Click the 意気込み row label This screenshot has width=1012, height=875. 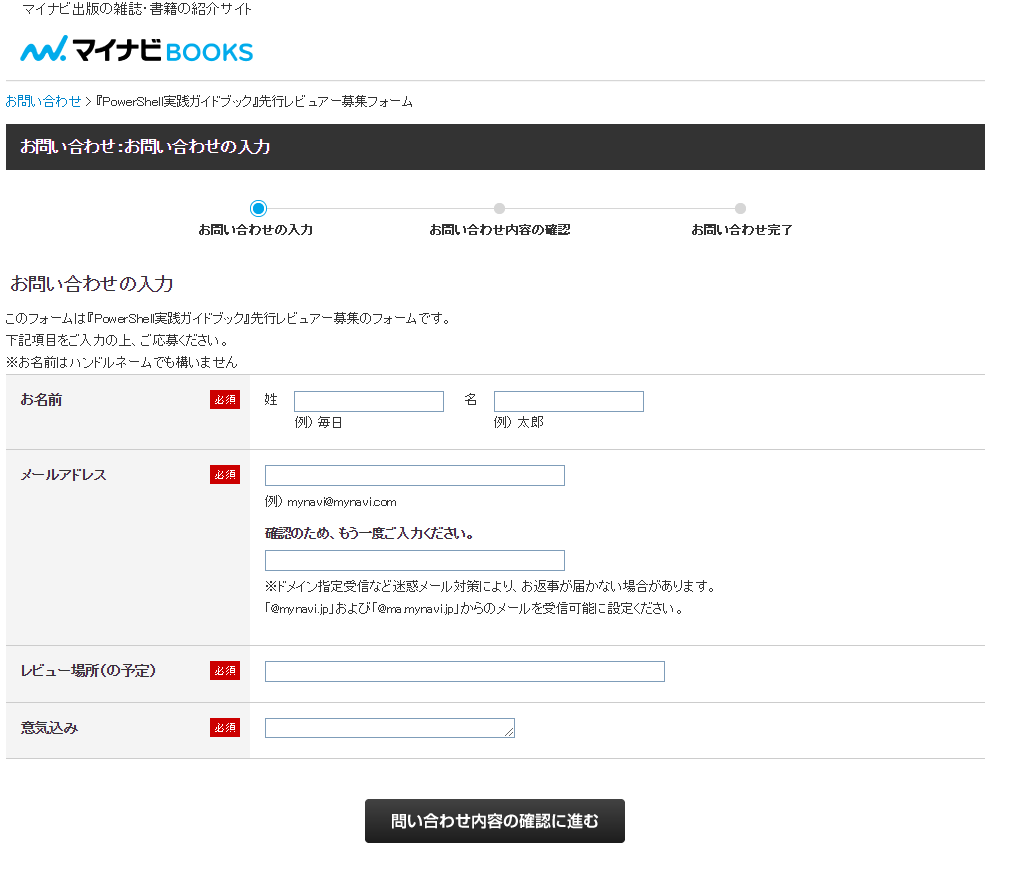click(x=49, y=727)
